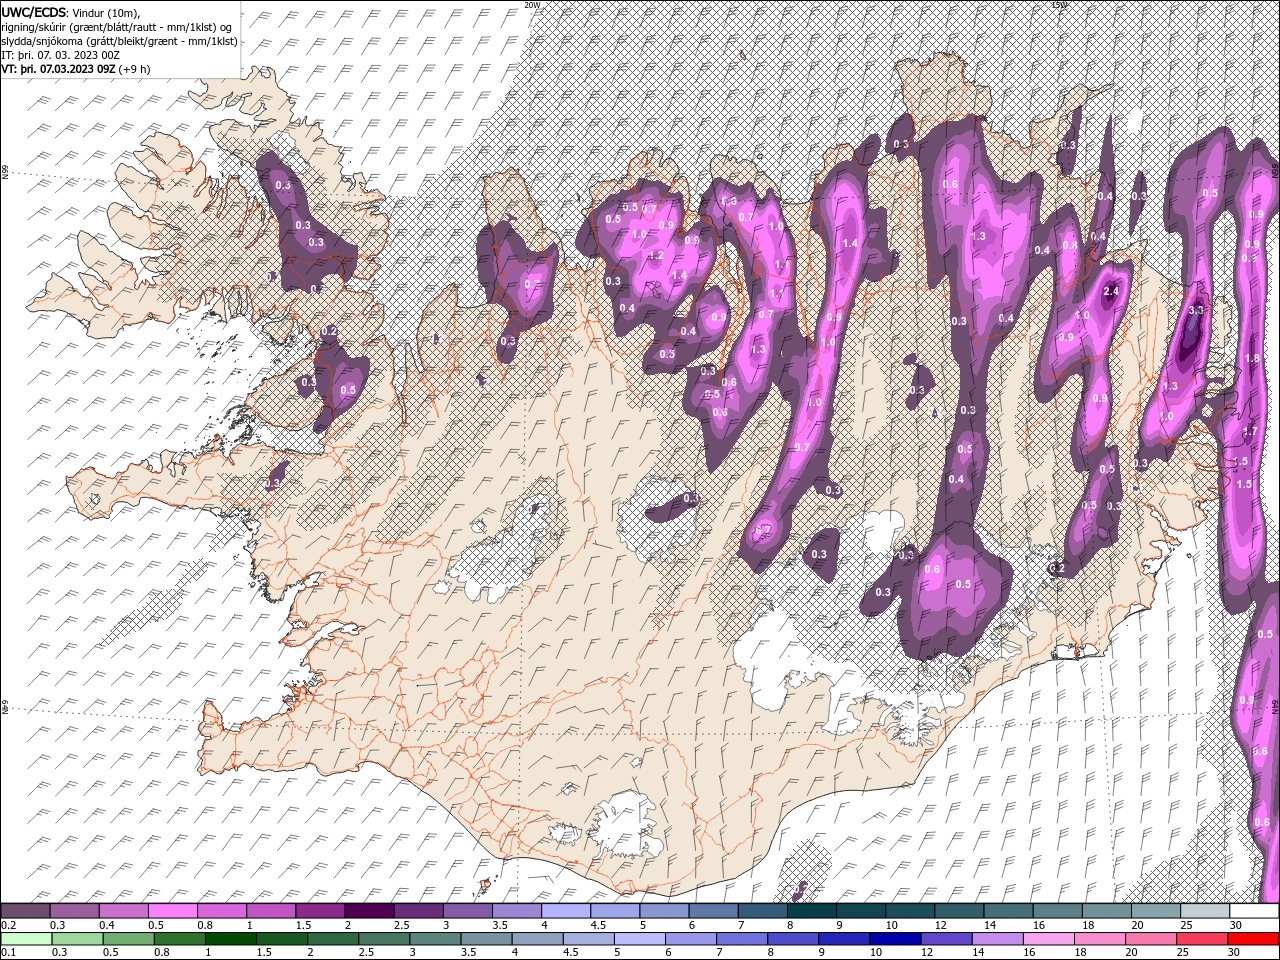Select the upper-scale swatch above 14
The image size is (1280, 960).
click(1009, 911)
